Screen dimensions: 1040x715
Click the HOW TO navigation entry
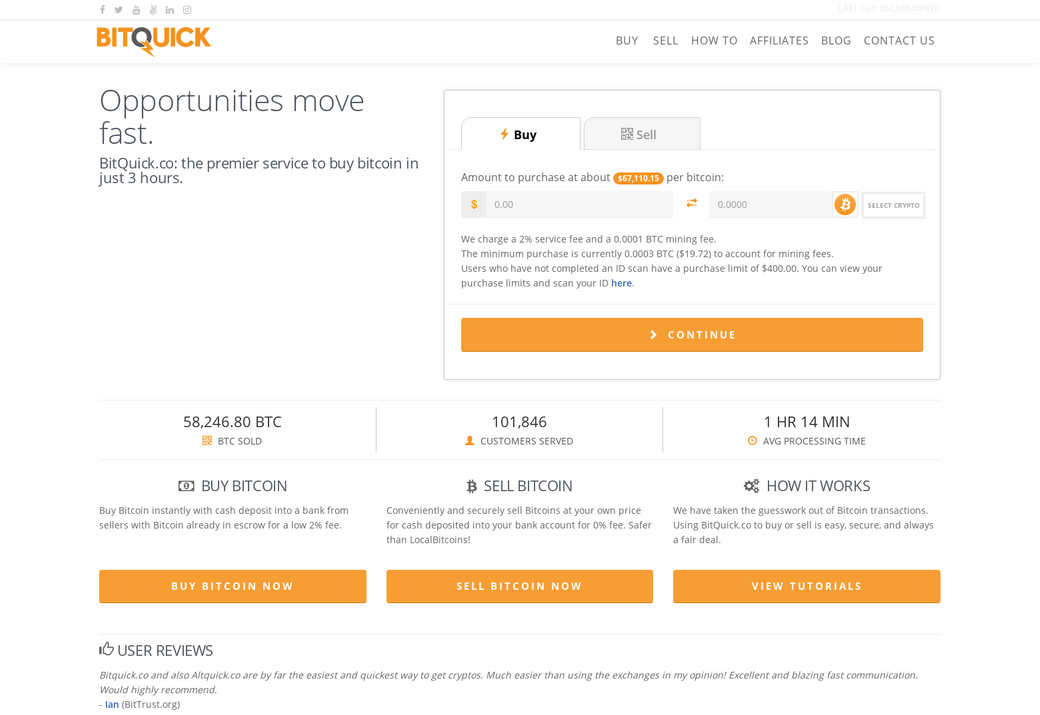click(x=714, y=41)
